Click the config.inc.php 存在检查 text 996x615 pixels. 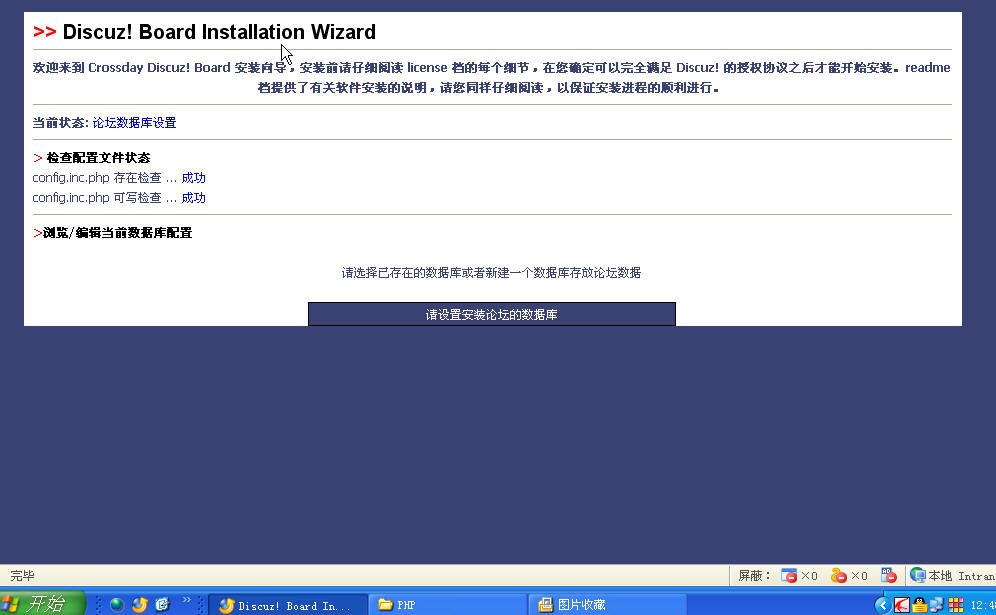pos(97,178)
